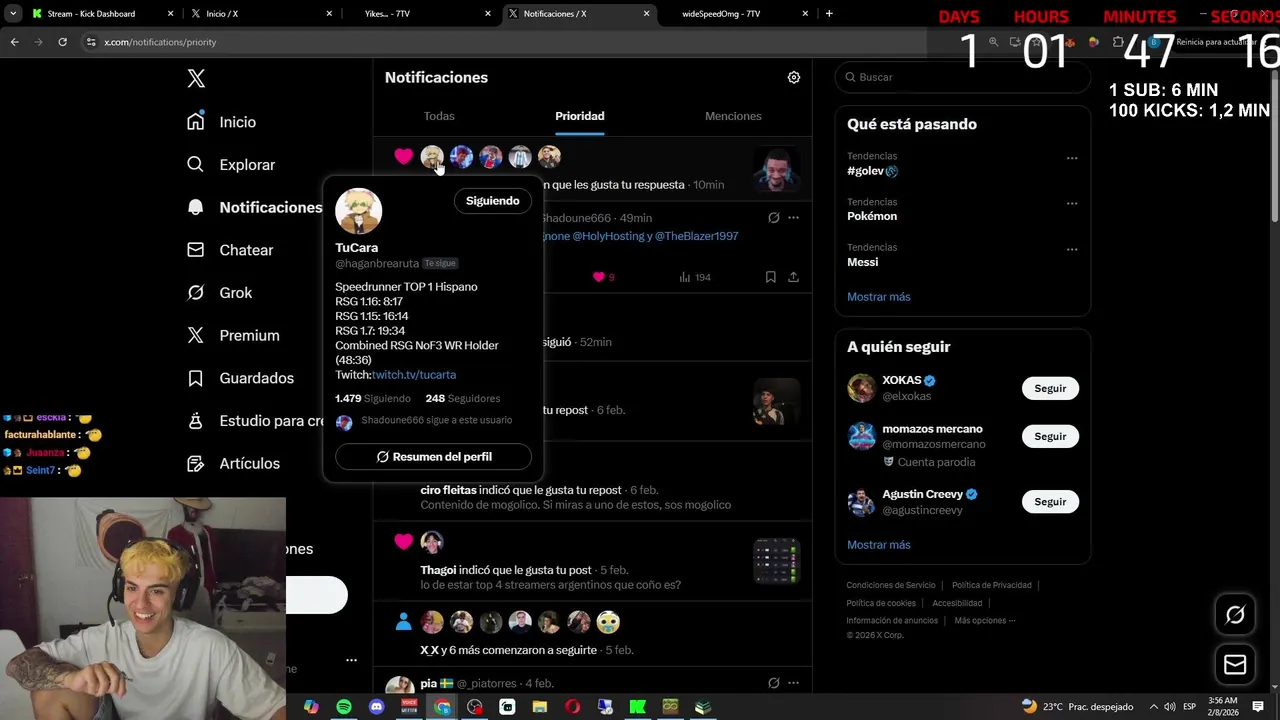The image size is (1280, 720).
Task: Switch to Todas notifications tab
Action: (439, 116)
